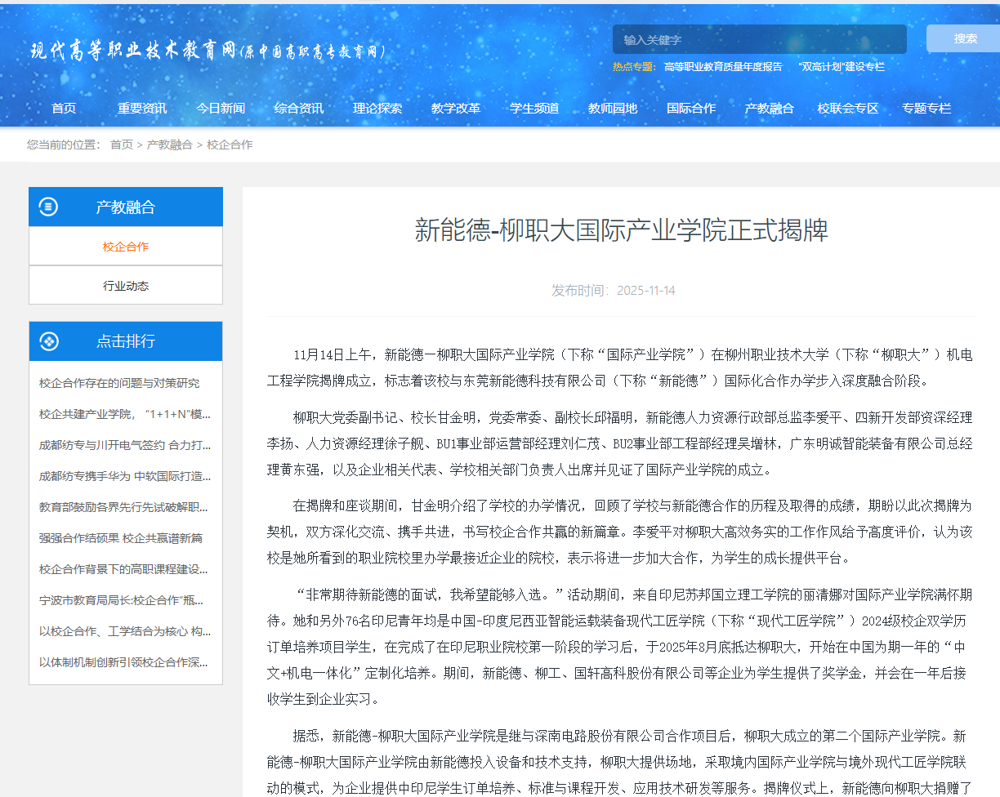
Task: Select 国际合作 in the top navigation
Action: point(691,108)
